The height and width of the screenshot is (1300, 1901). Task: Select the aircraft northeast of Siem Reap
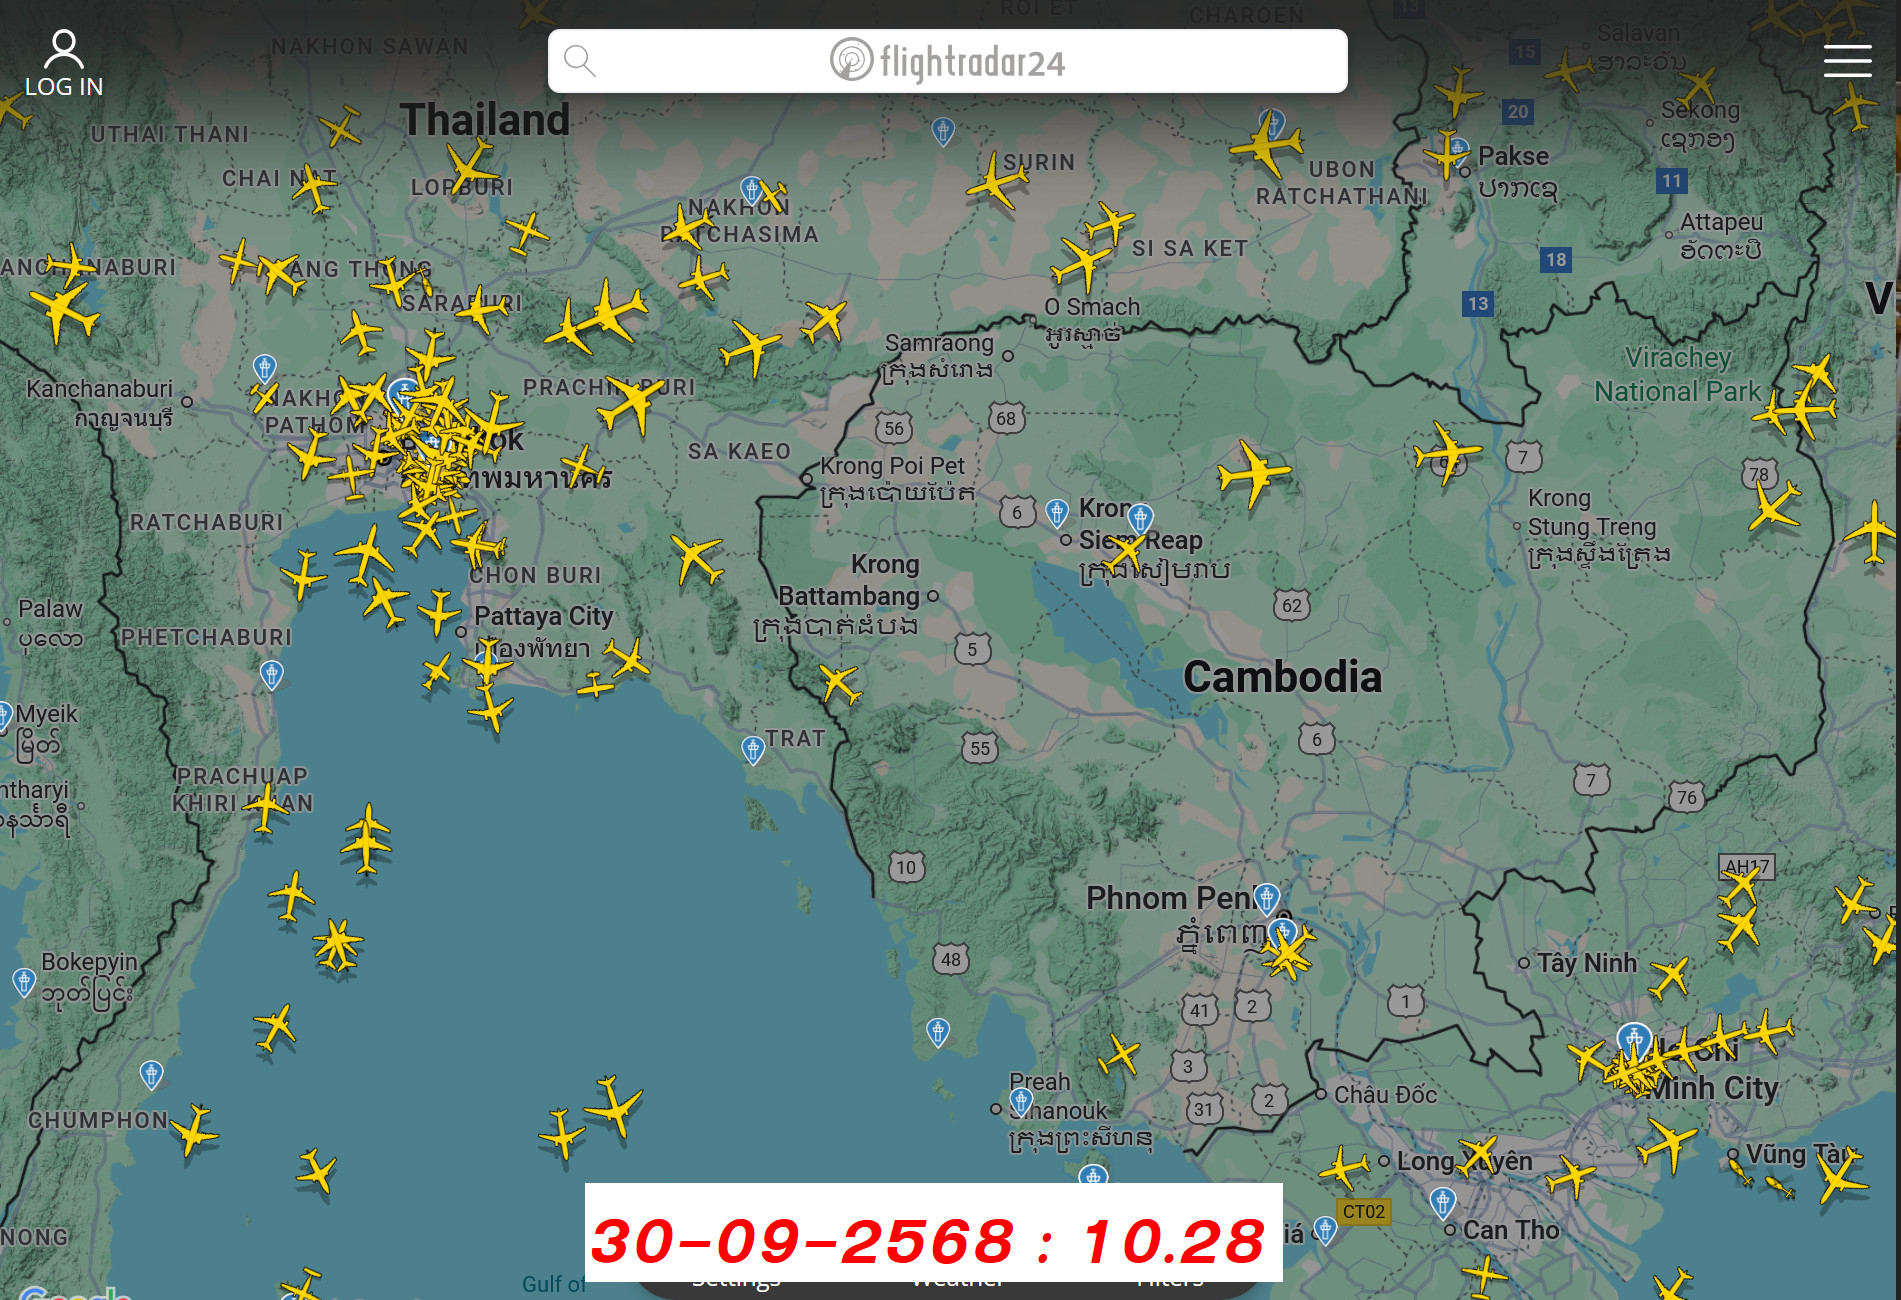tap(1252, 473)
